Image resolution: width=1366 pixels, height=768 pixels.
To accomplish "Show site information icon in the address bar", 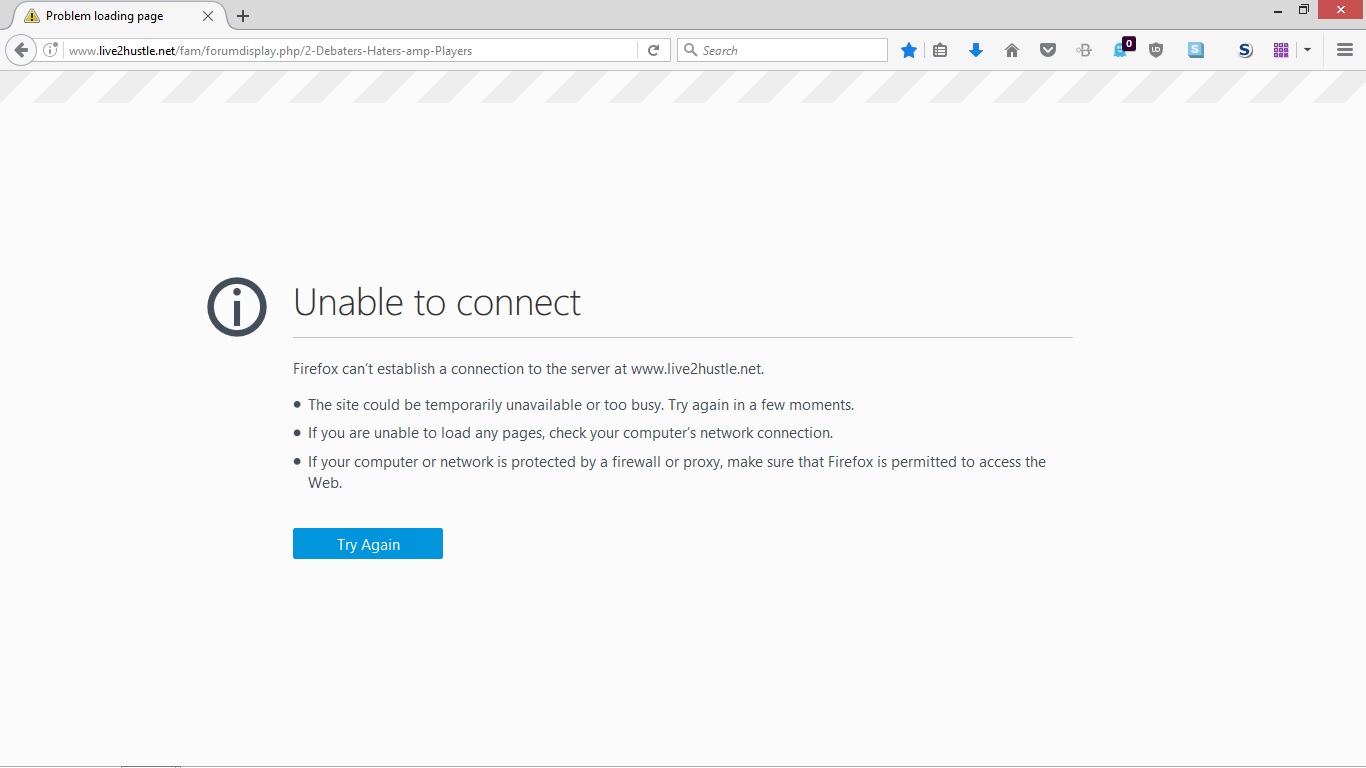I will tap(50, 50).
